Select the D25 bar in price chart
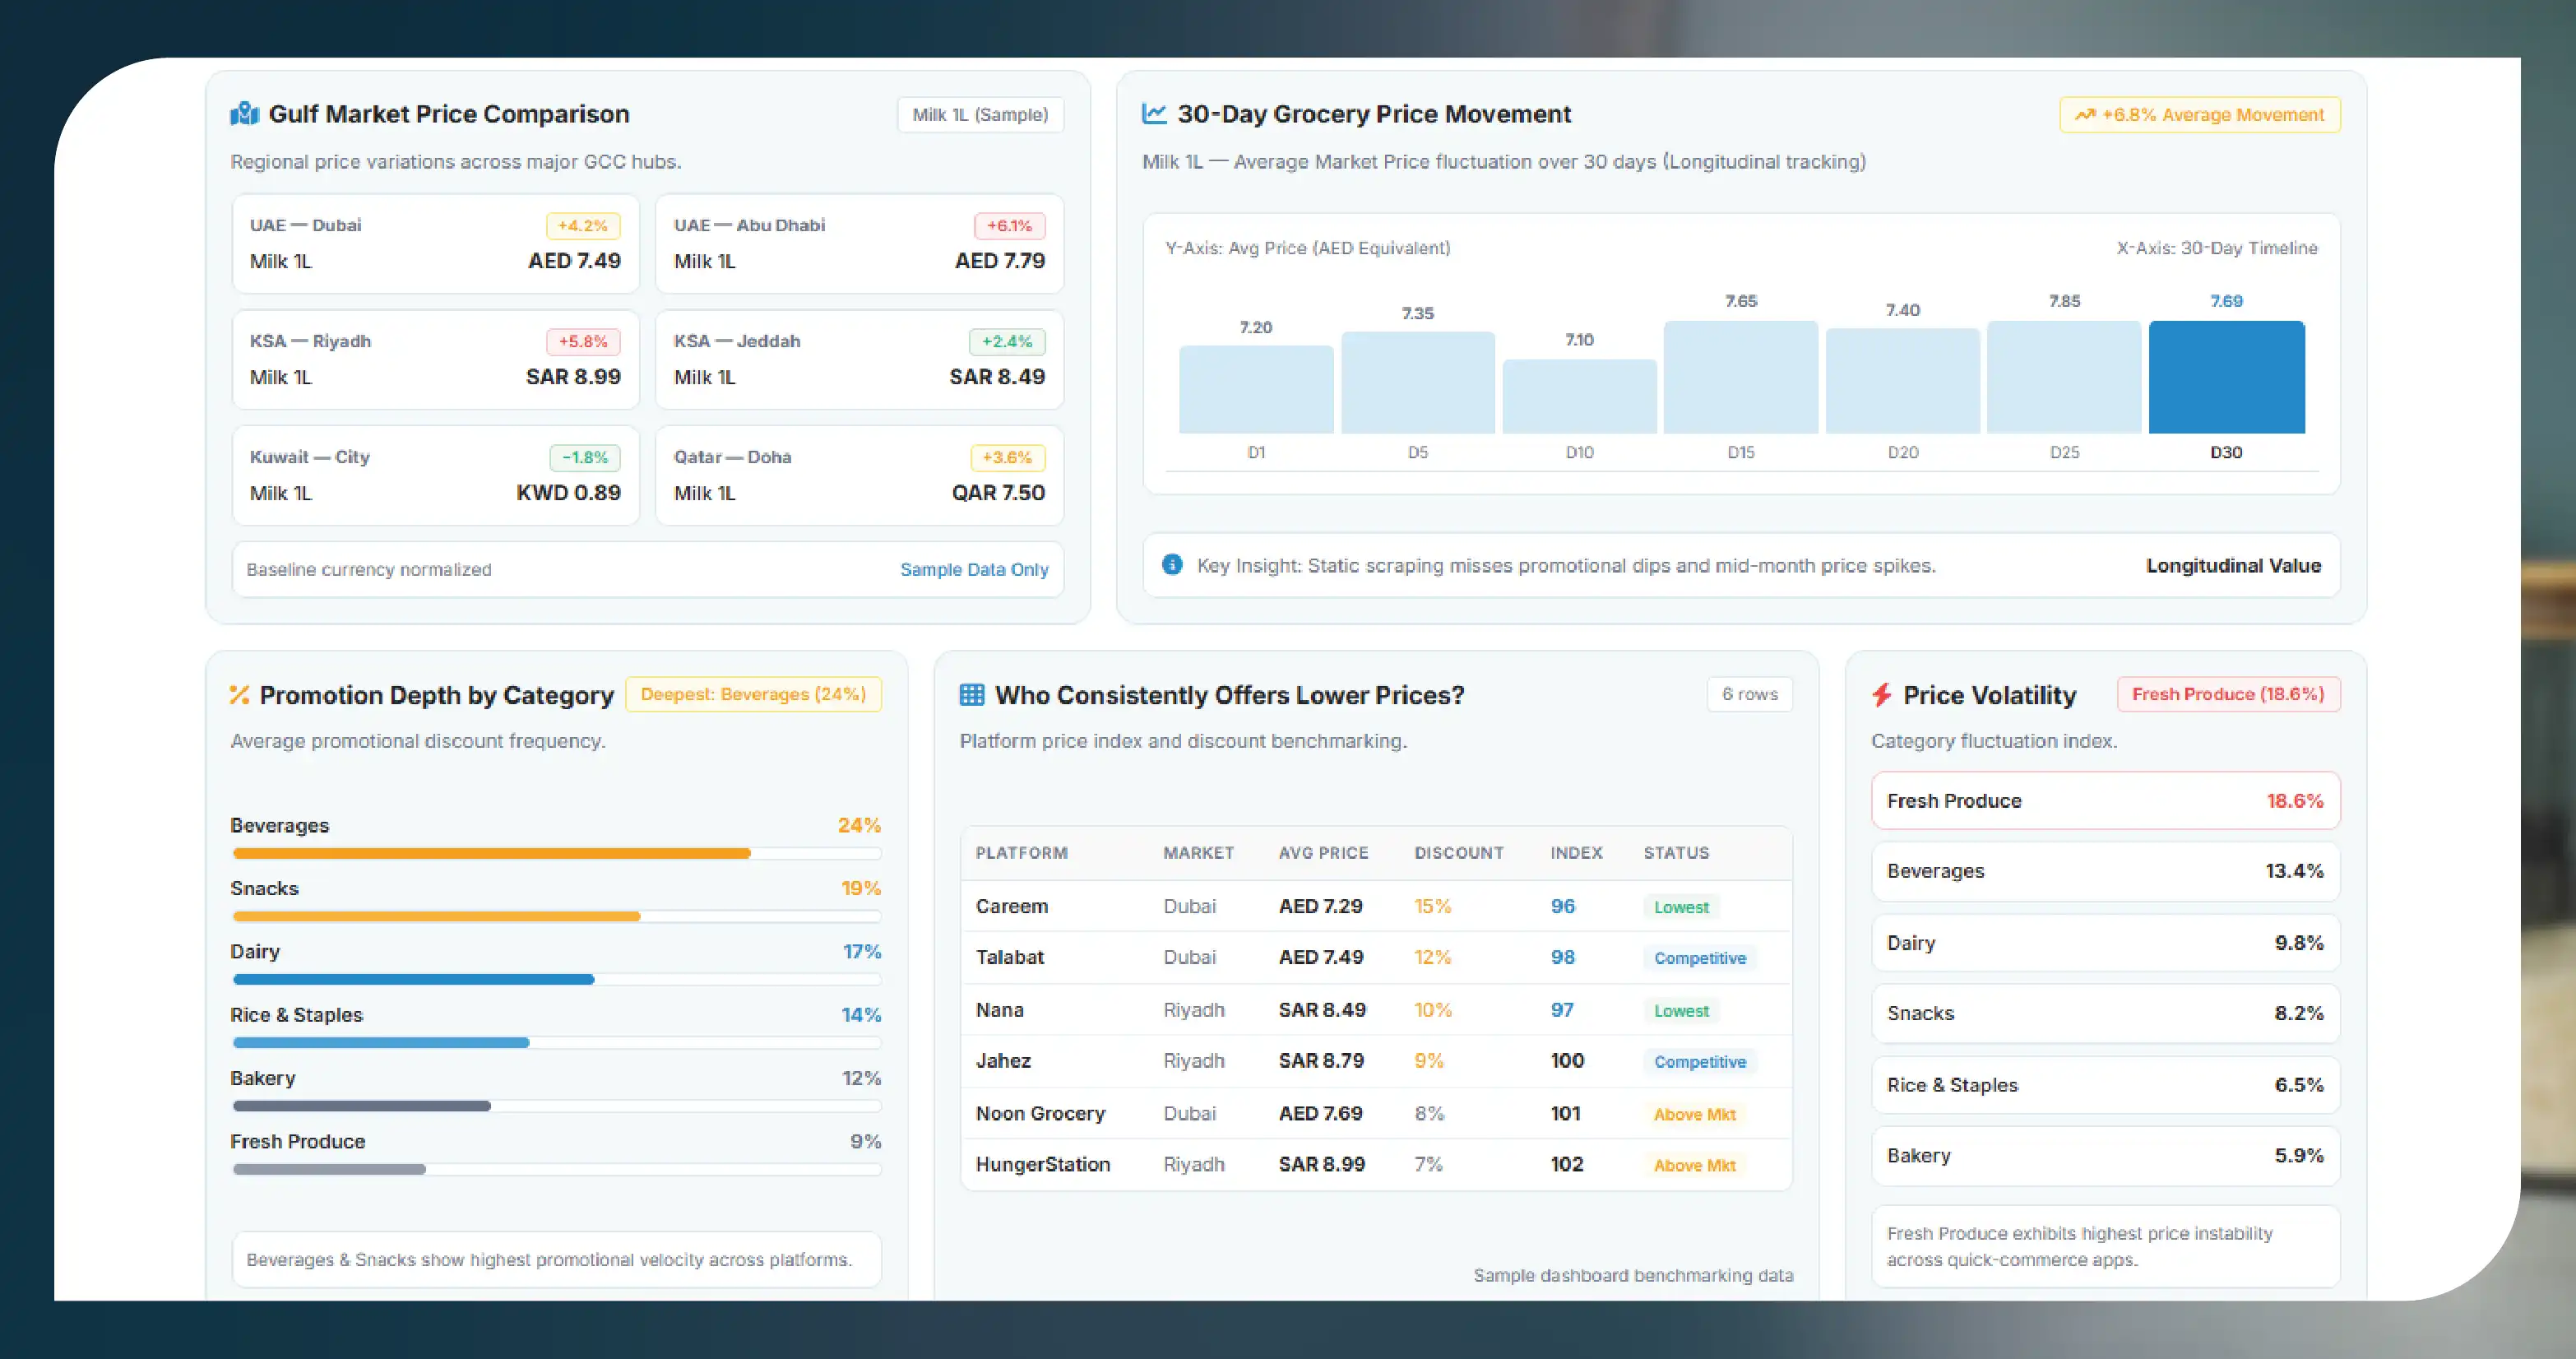Image resolution: width=2576 pixels, height=1359 pixels. click(2064, 377)
